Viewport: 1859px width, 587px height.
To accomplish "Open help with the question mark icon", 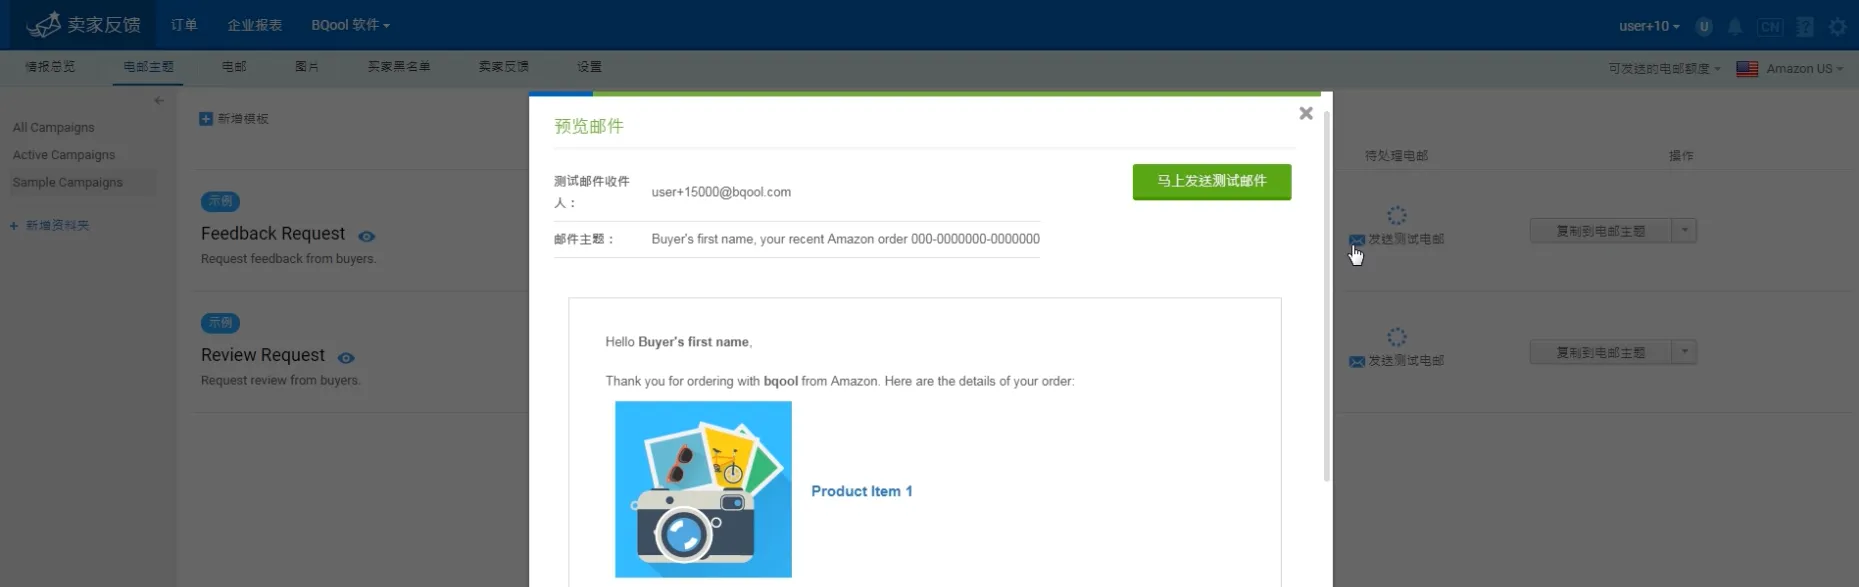I will tap(1805, 27).
